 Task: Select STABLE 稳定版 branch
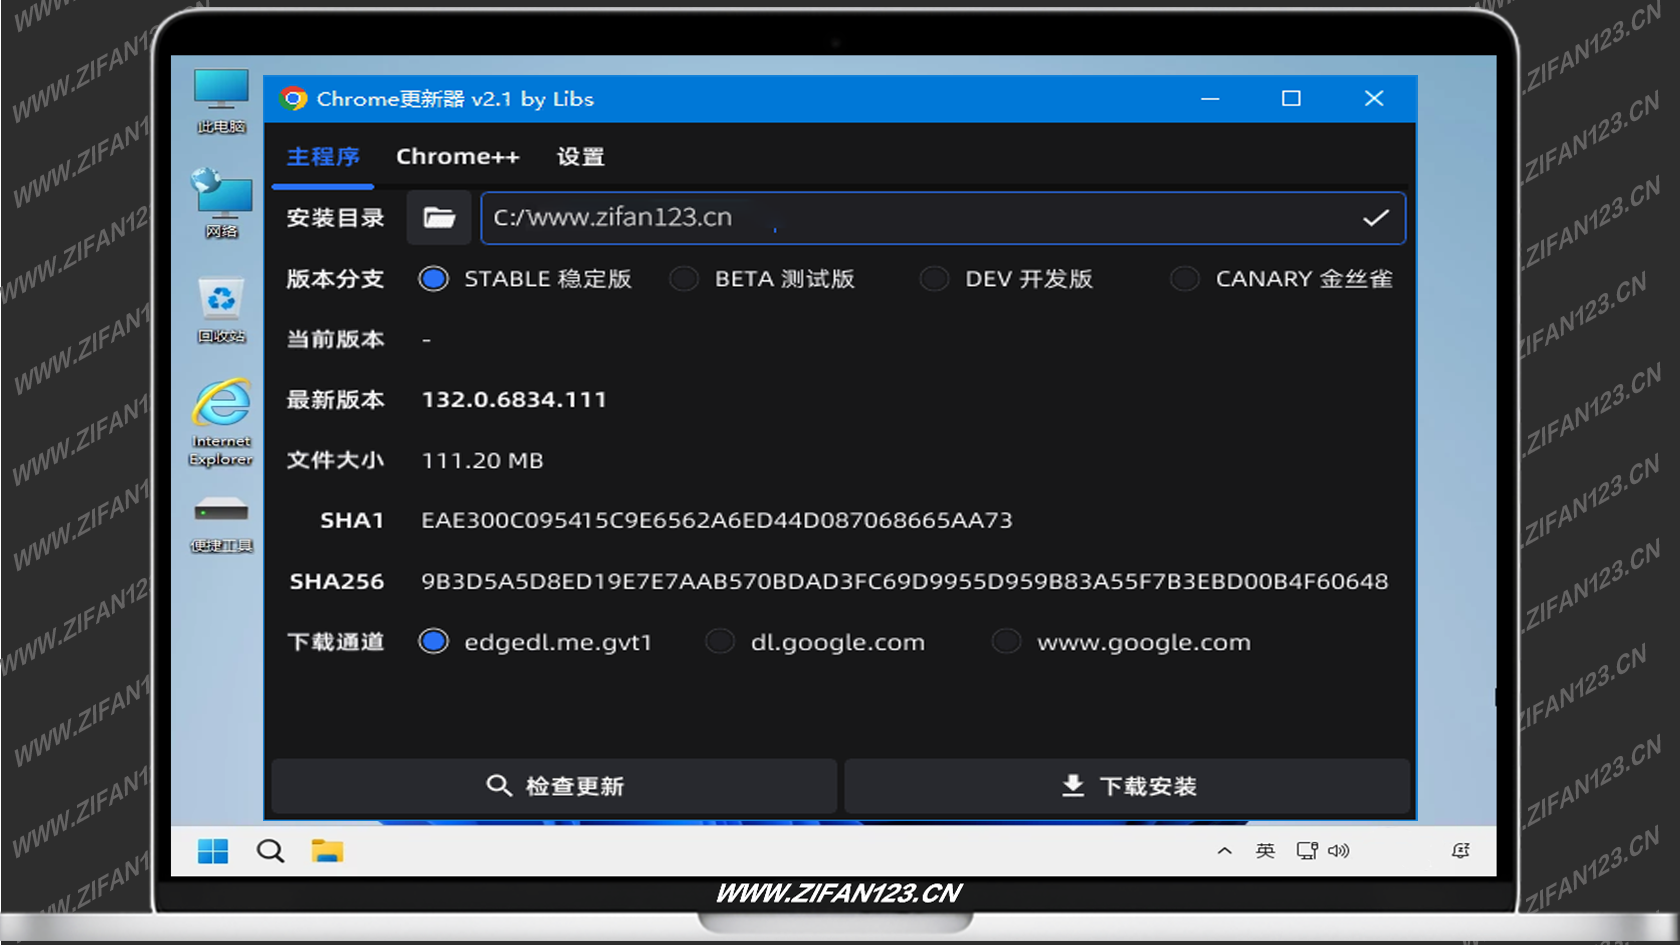pyautogui.click(x=525, y=279)
